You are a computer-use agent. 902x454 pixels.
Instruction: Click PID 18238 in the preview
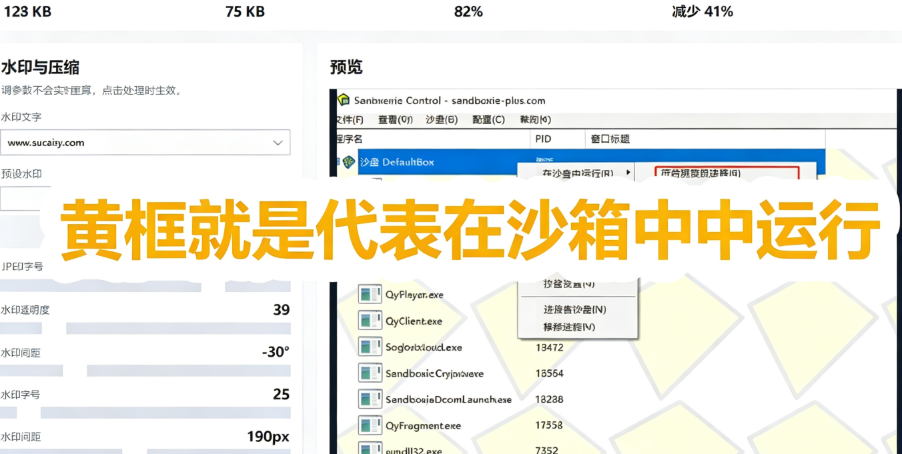click(549, 399)
